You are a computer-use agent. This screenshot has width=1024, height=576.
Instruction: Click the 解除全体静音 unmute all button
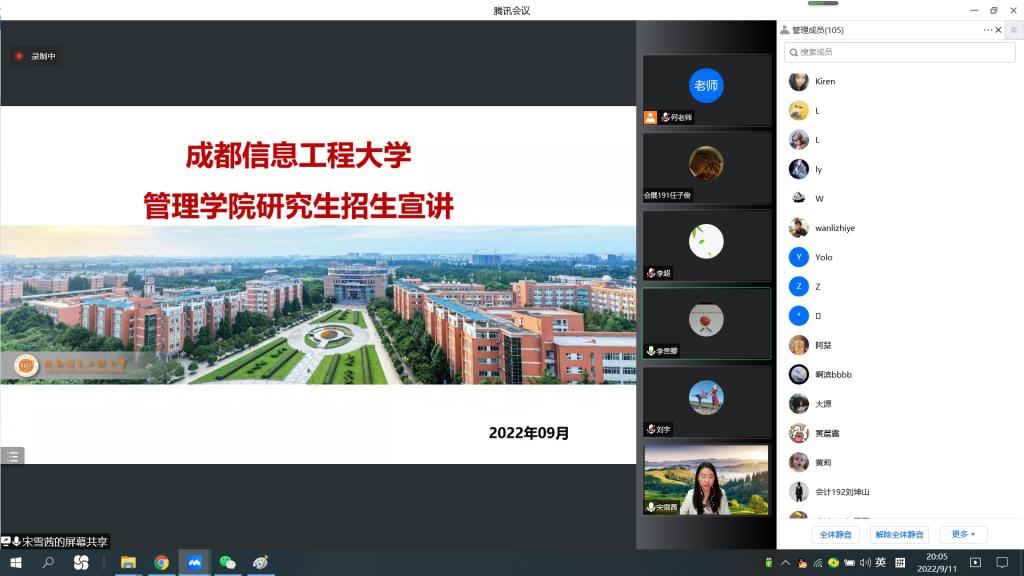pyautogui.click(x=899, y=534)
